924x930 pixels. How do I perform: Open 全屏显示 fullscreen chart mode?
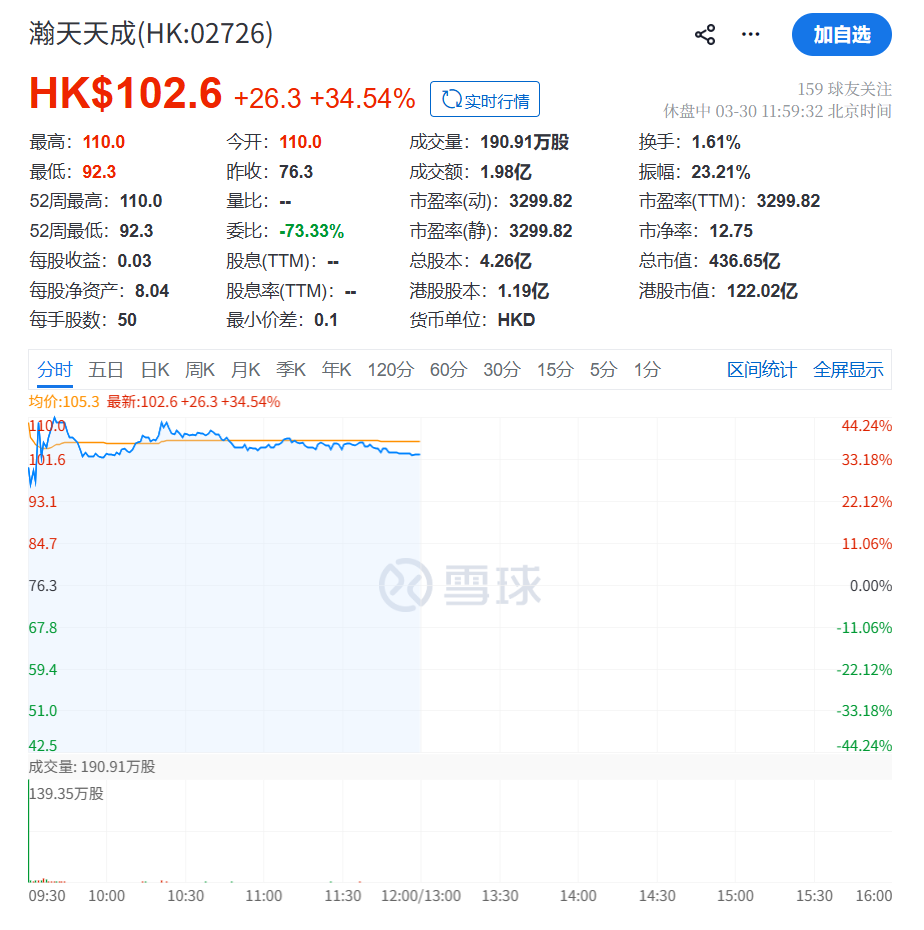tap(849, 369)
